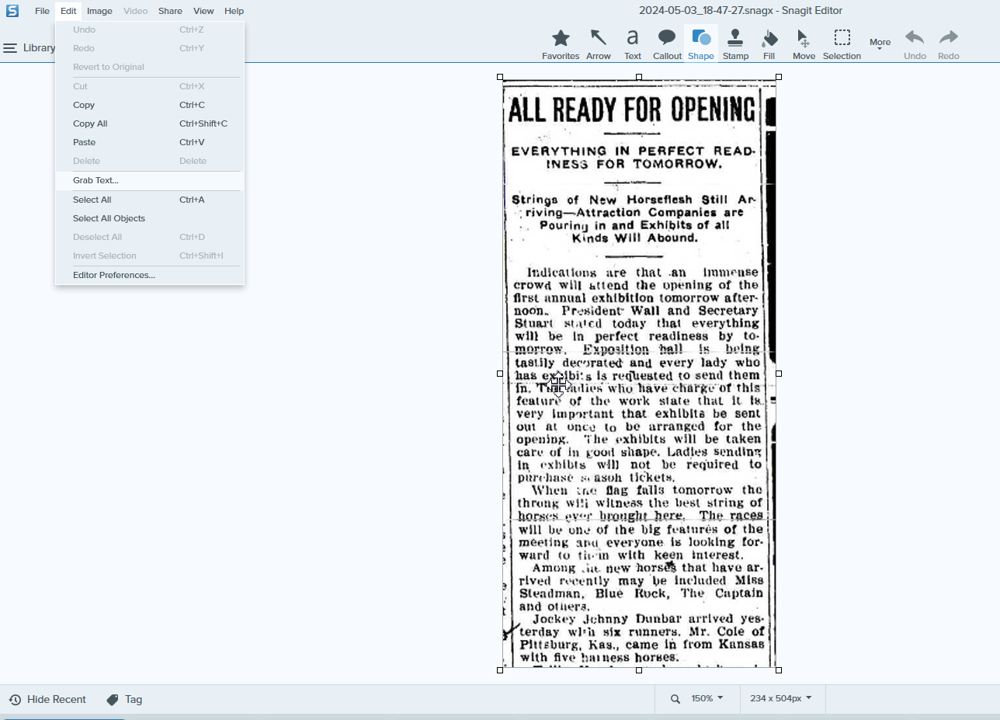This screenshot has width=1000, height=720.
Task: Open the Image menu
Action: click(99, 10)
